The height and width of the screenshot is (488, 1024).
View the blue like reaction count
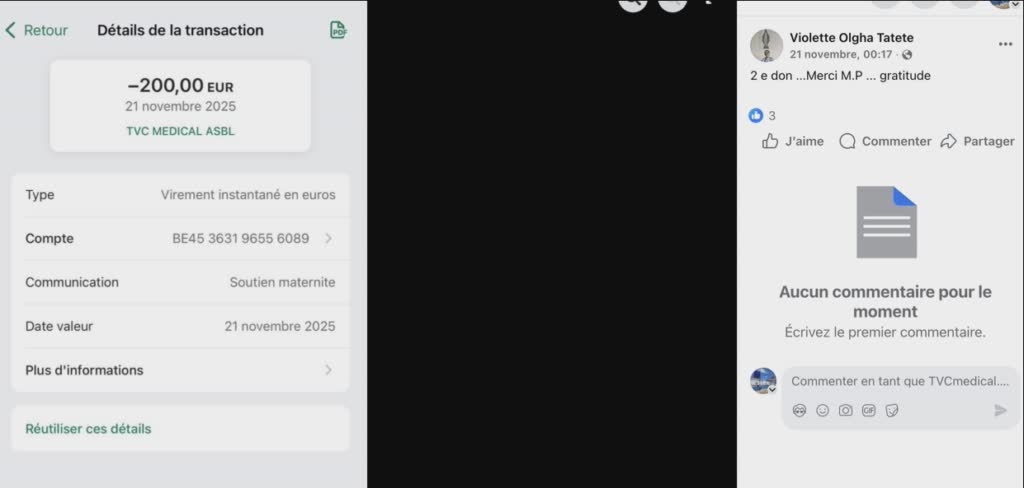coord(762,116)
